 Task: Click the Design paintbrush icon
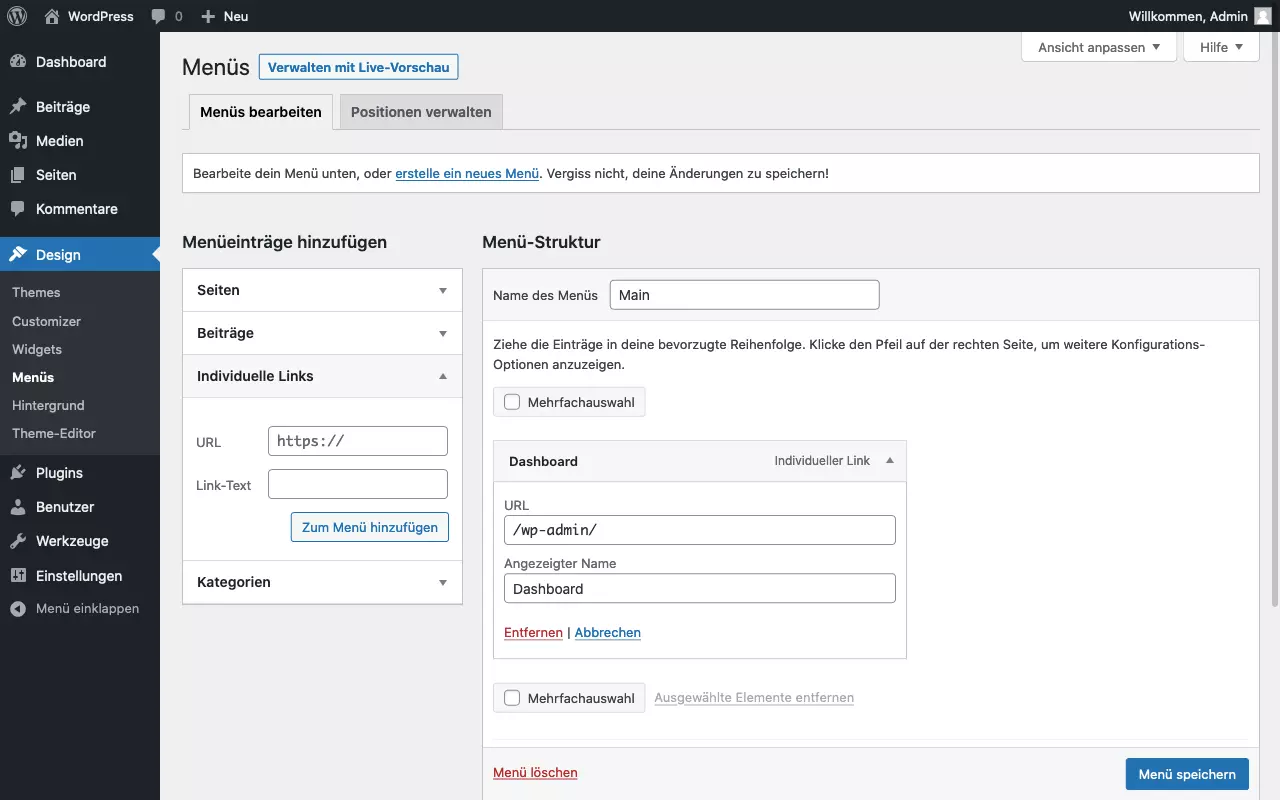pos(18,255)
